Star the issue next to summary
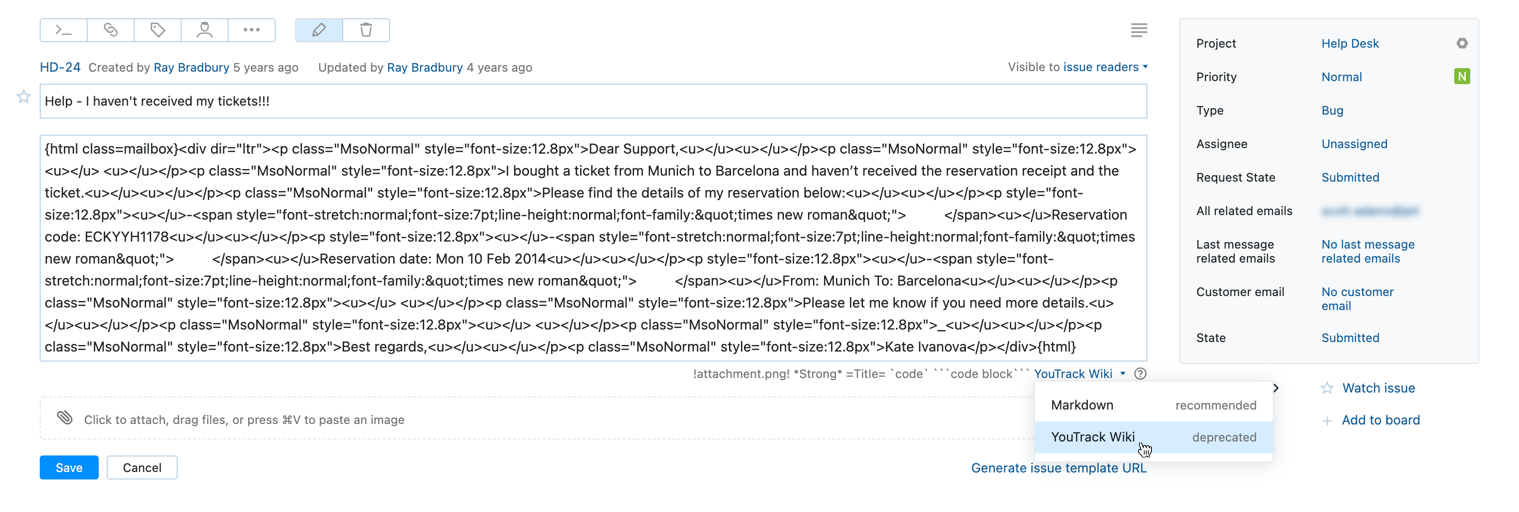Image resolution: width=1519 pixels, height=512 pixels. click(x=23, y=97)
